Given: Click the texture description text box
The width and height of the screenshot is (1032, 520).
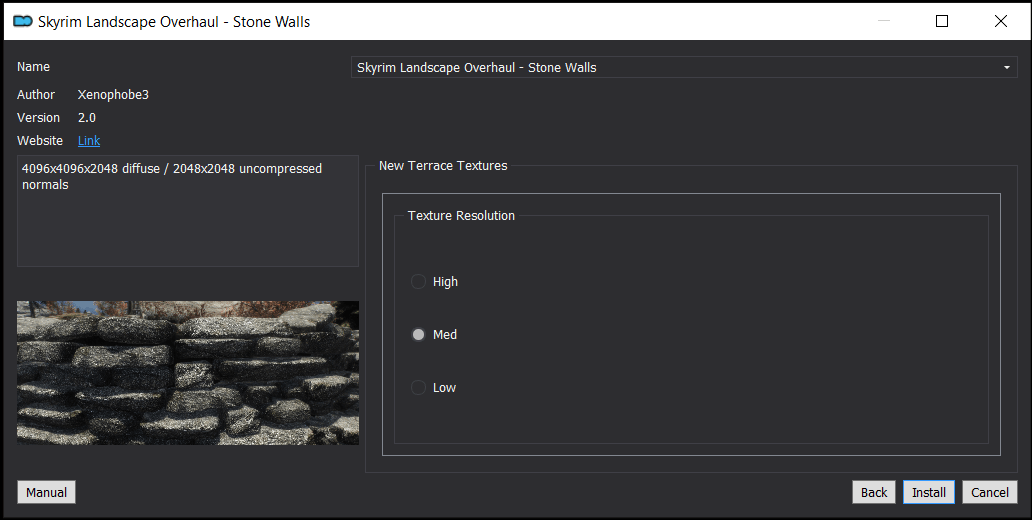Looking at the screenshot, I should click(188, 211).
